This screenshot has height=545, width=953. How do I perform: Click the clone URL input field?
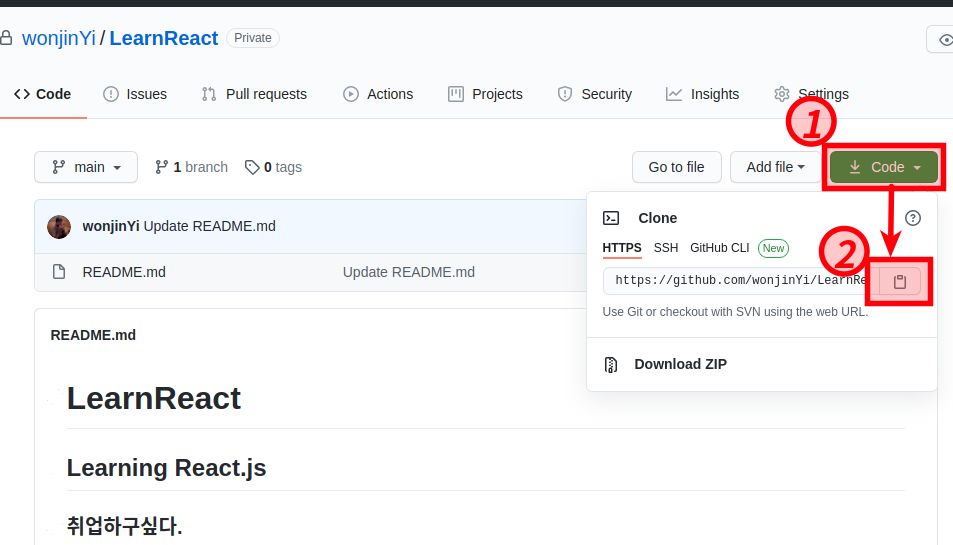741,281
